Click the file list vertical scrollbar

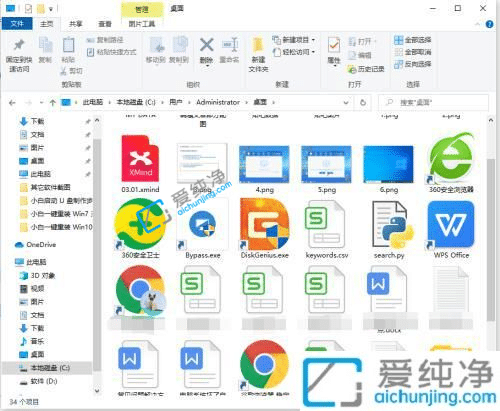[x=491, y=240]
